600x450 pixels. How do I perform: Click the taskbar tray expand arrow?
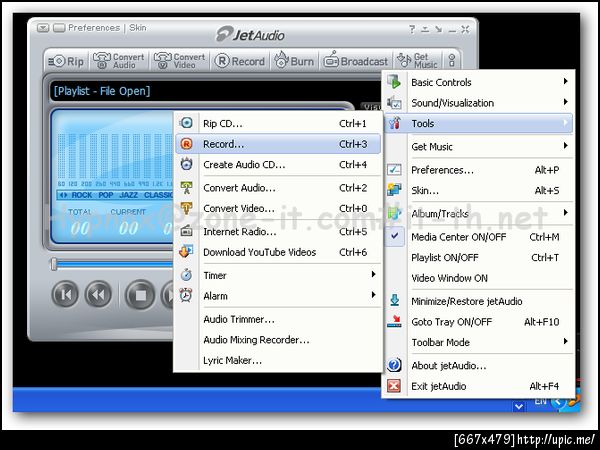[519, 406]
